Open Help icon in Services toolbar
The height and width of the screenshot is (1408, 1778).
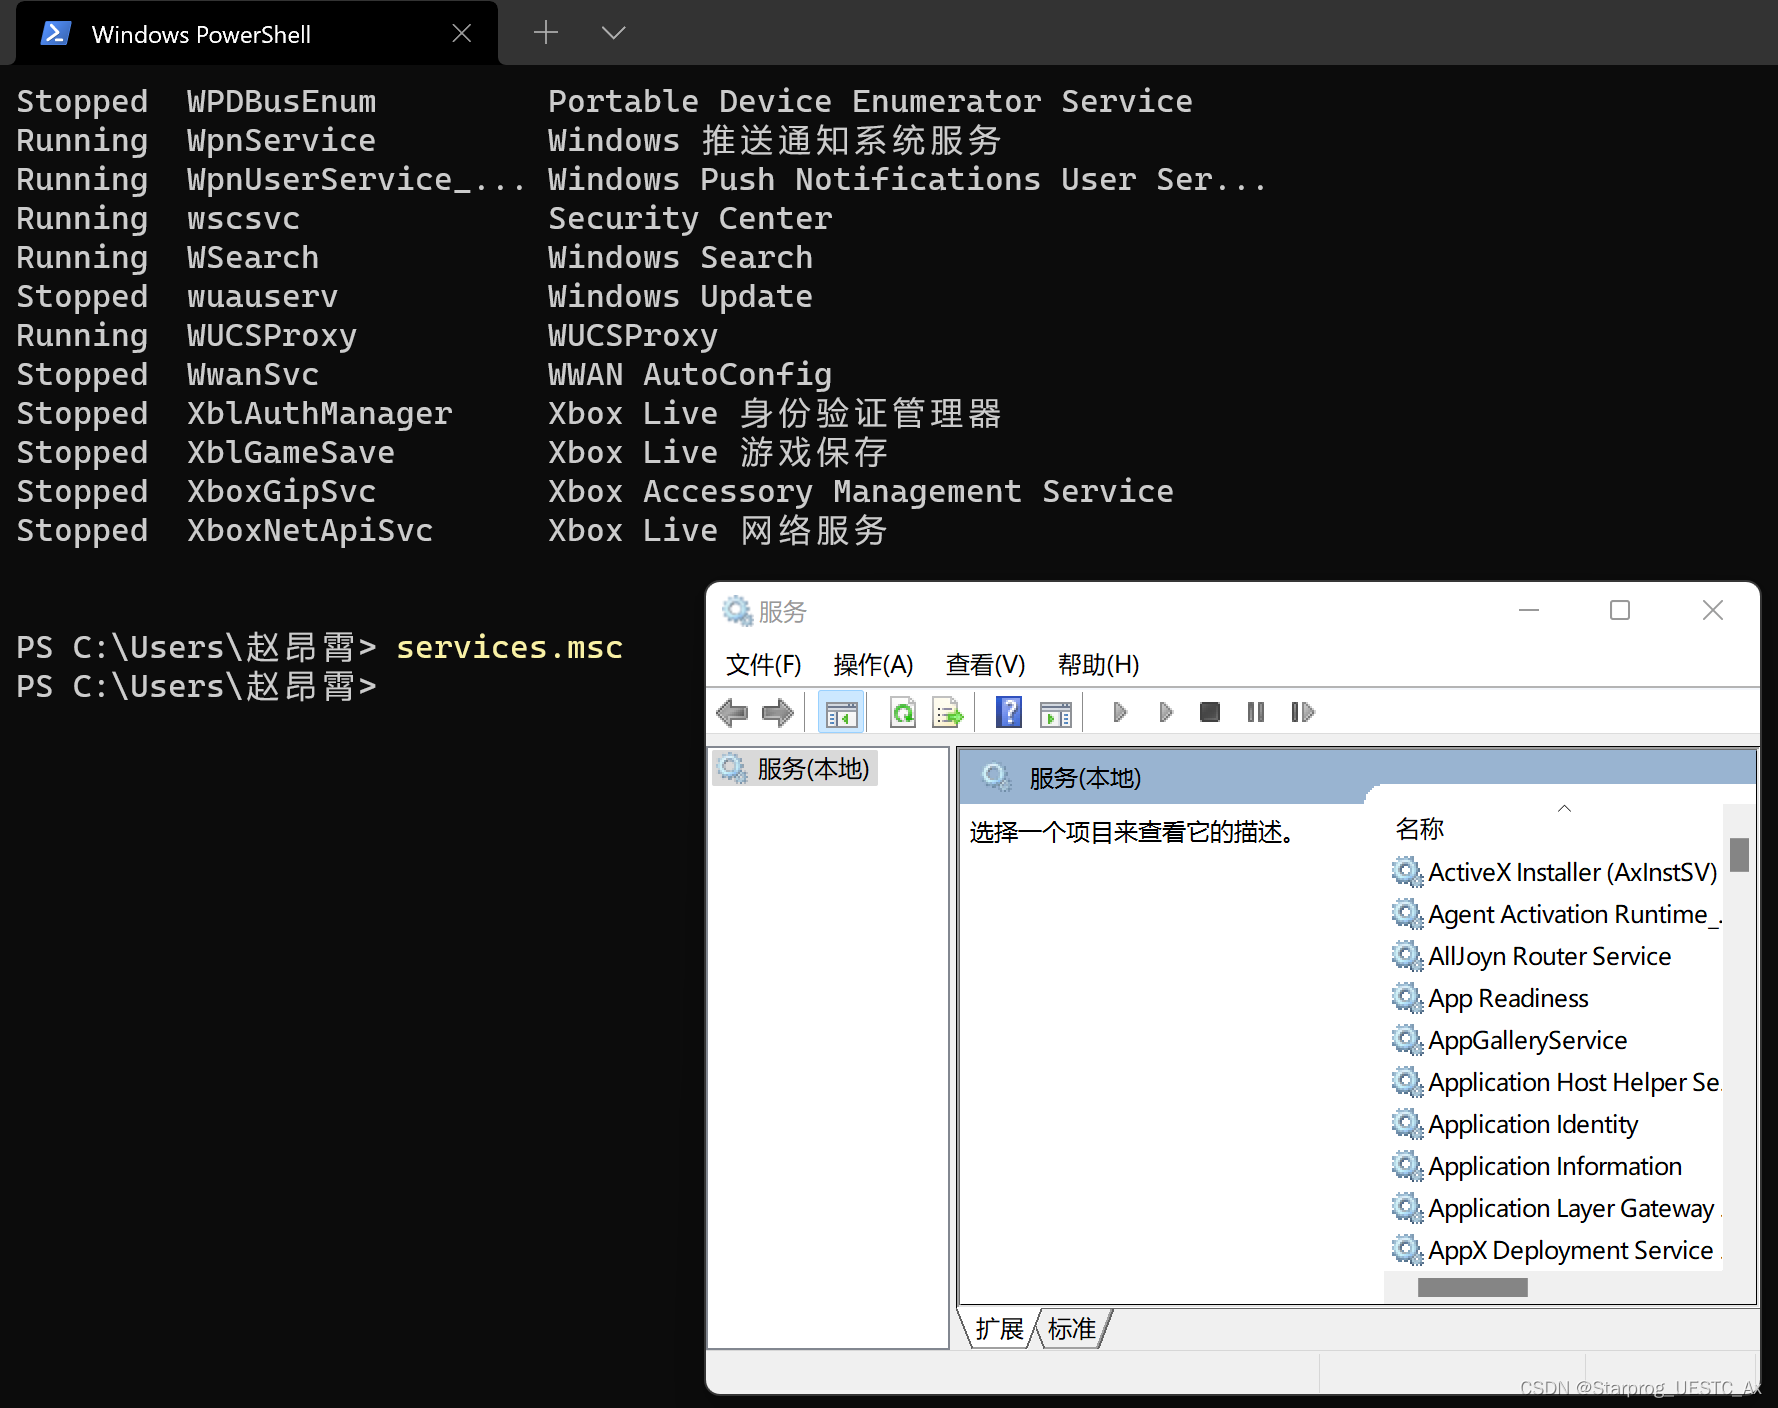(1008, 712)
